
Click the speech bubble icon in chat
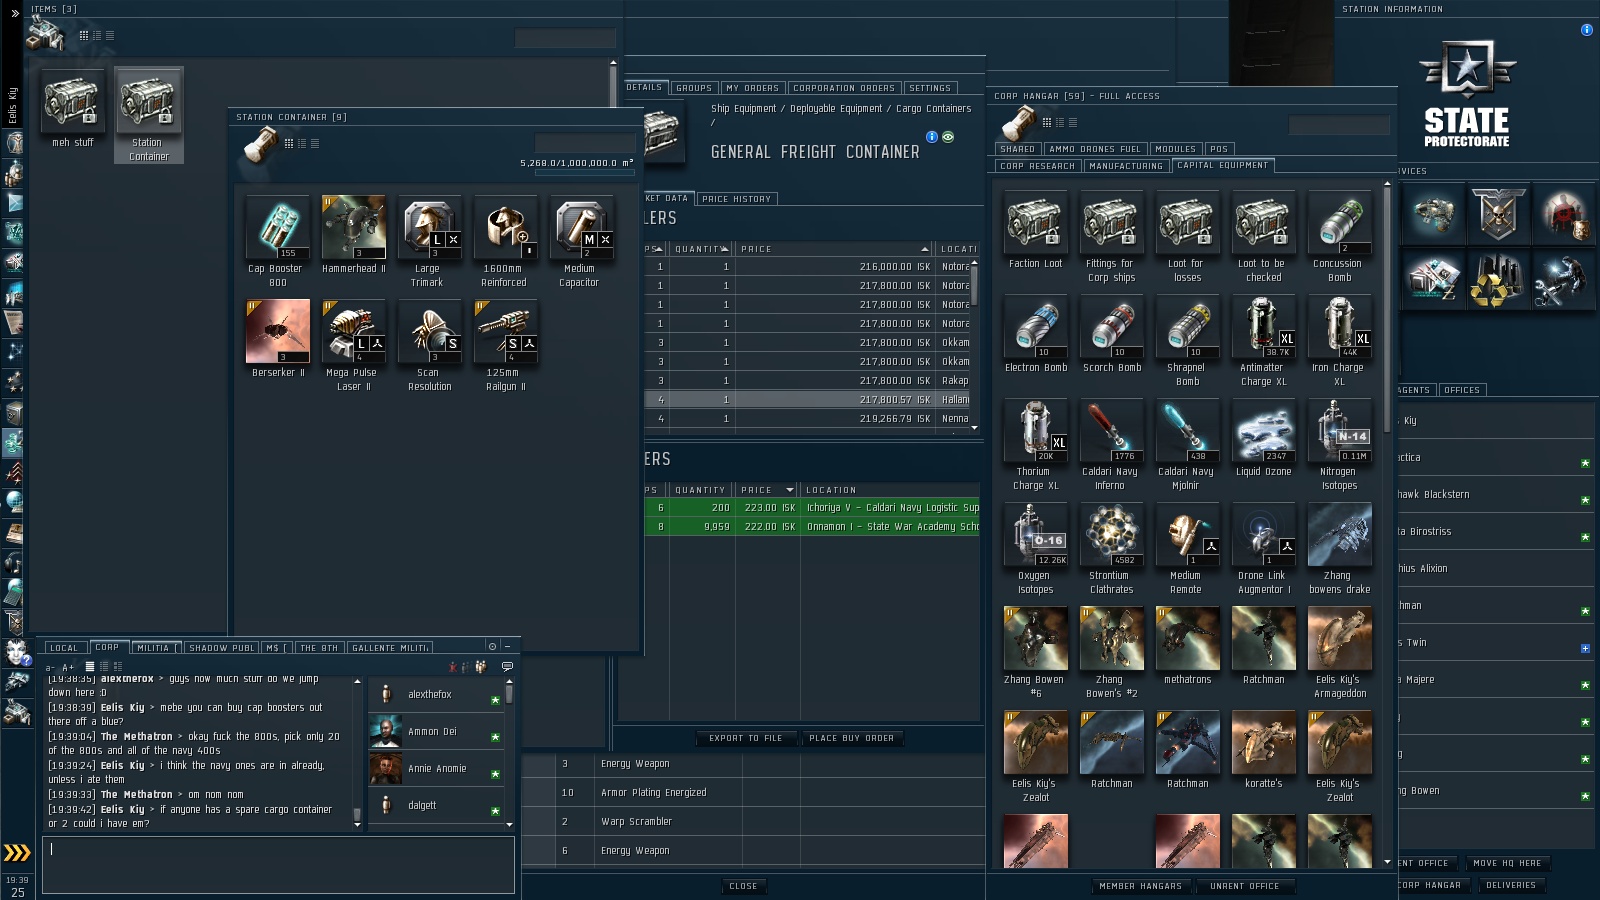point(507,666)
